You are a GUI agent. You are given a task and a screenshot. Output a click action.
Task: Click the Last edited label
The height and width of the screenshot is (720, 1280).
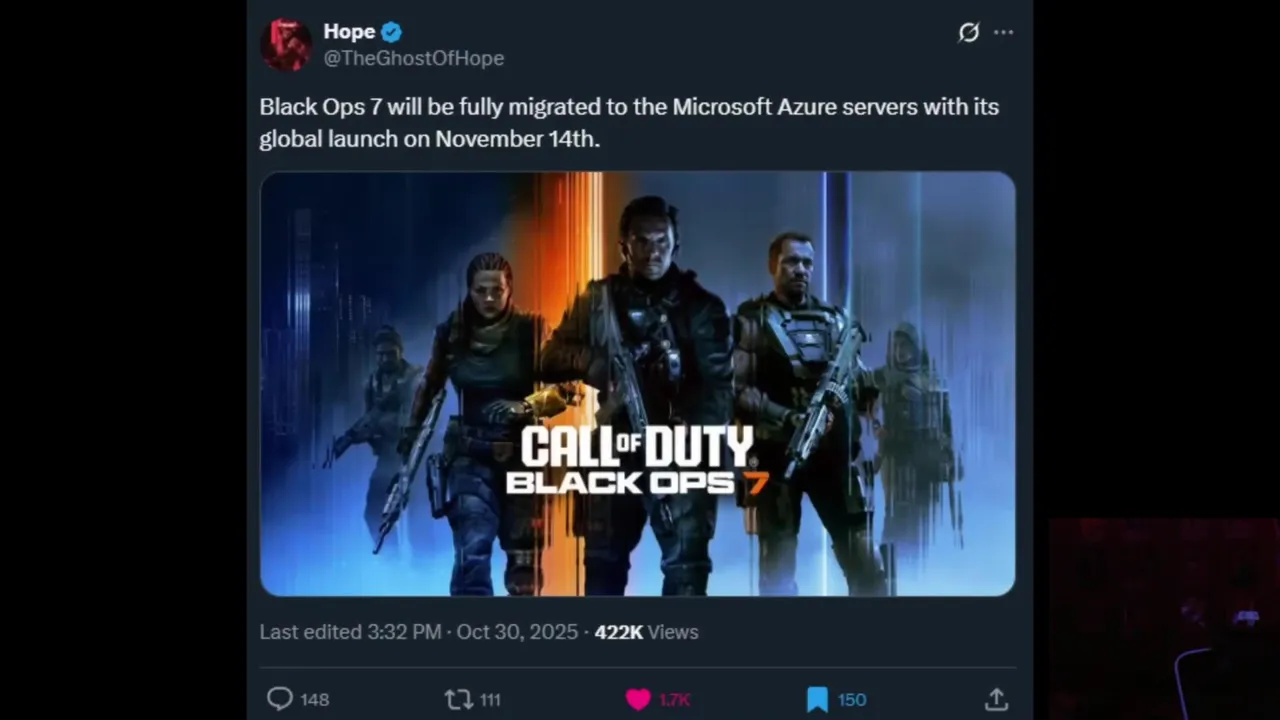point(310,632)
